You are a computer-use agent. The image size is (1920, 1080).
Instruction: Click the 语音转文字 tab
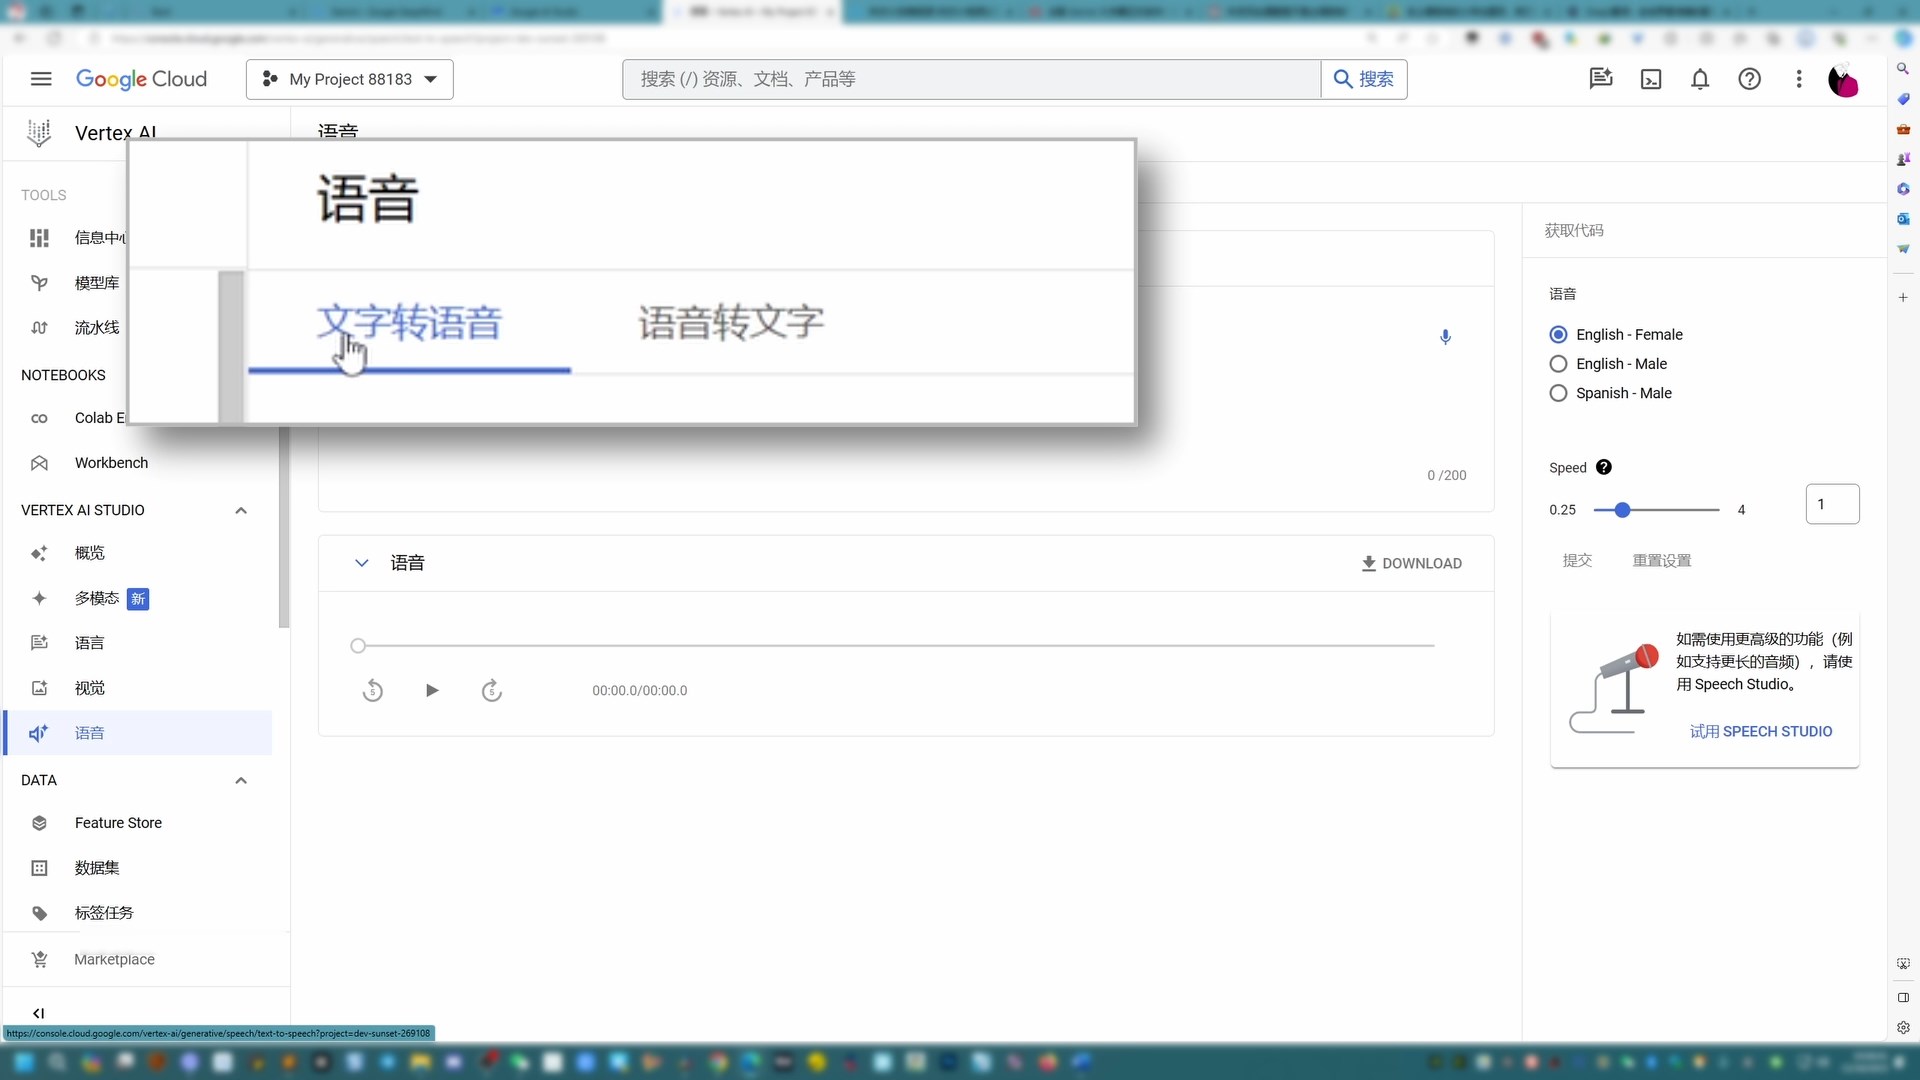pyautogui.click(x=731, y=320)
